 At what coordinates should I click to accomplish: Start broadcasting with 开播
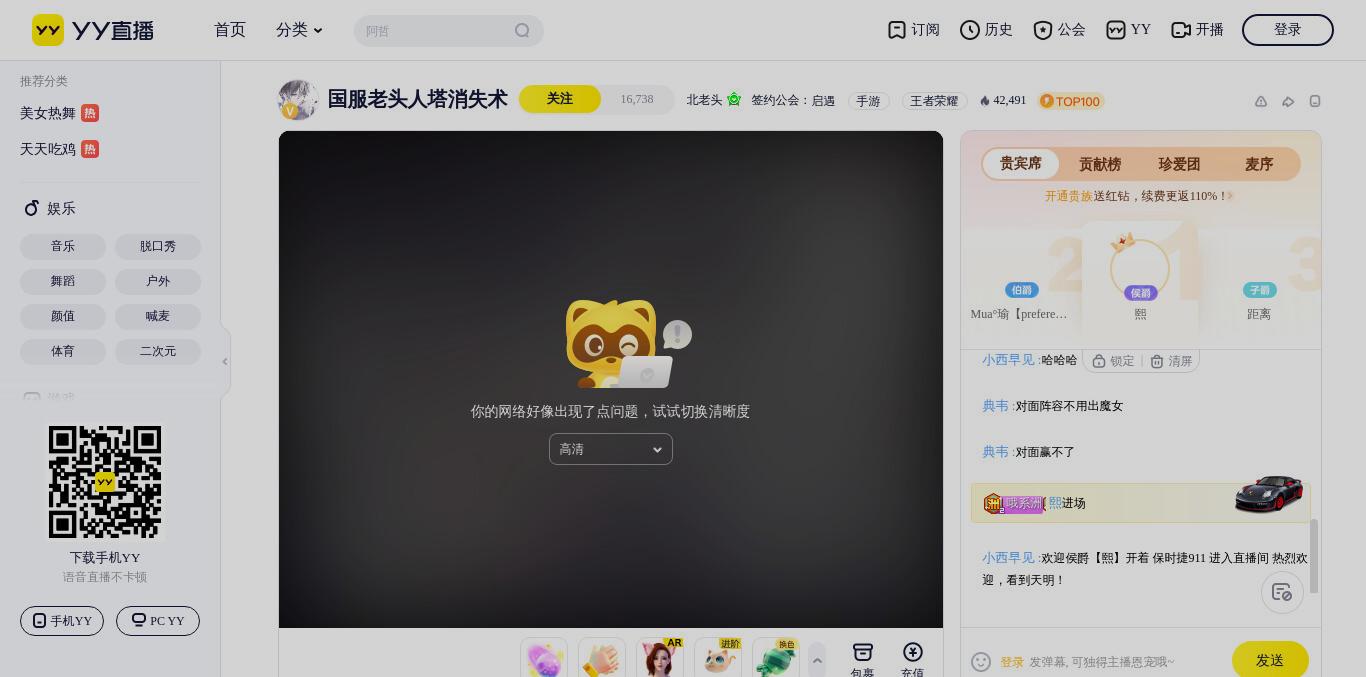[1197, 30]
